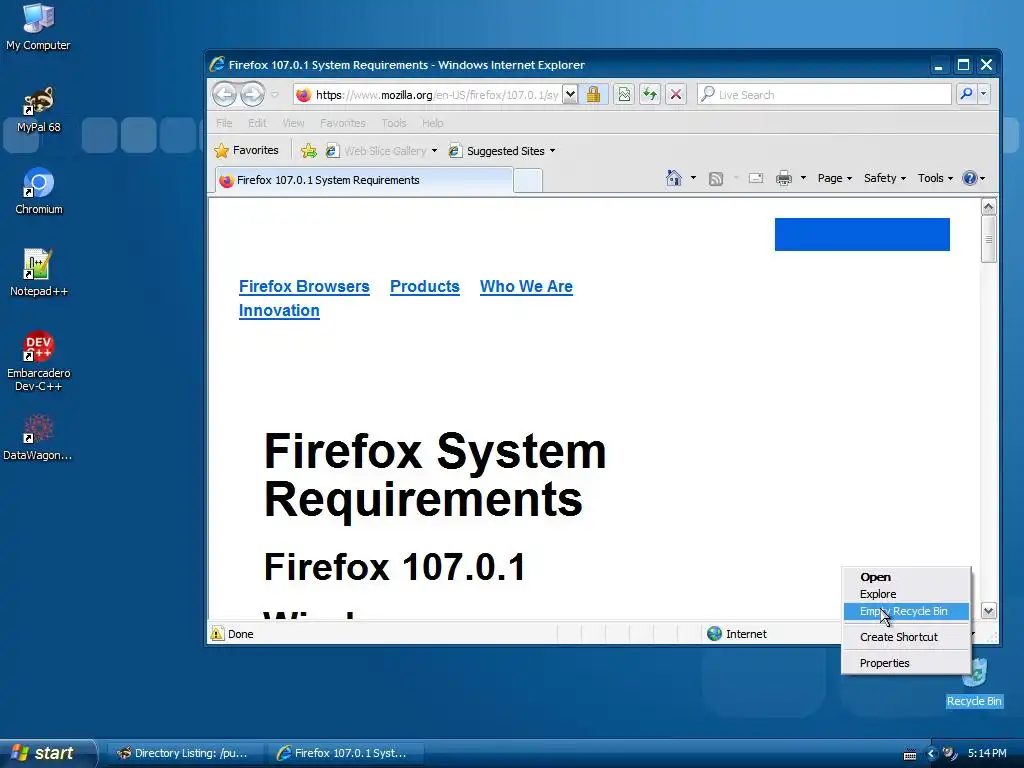Choose Properties in the context menu
Viewport: 1024px width, 768px height.
(x=906, y=663)
